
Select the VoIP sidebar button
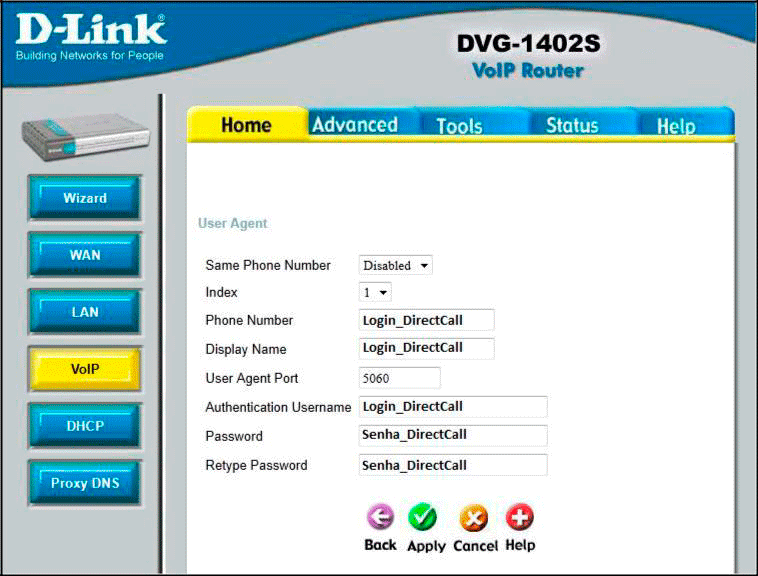click(85, 369)
